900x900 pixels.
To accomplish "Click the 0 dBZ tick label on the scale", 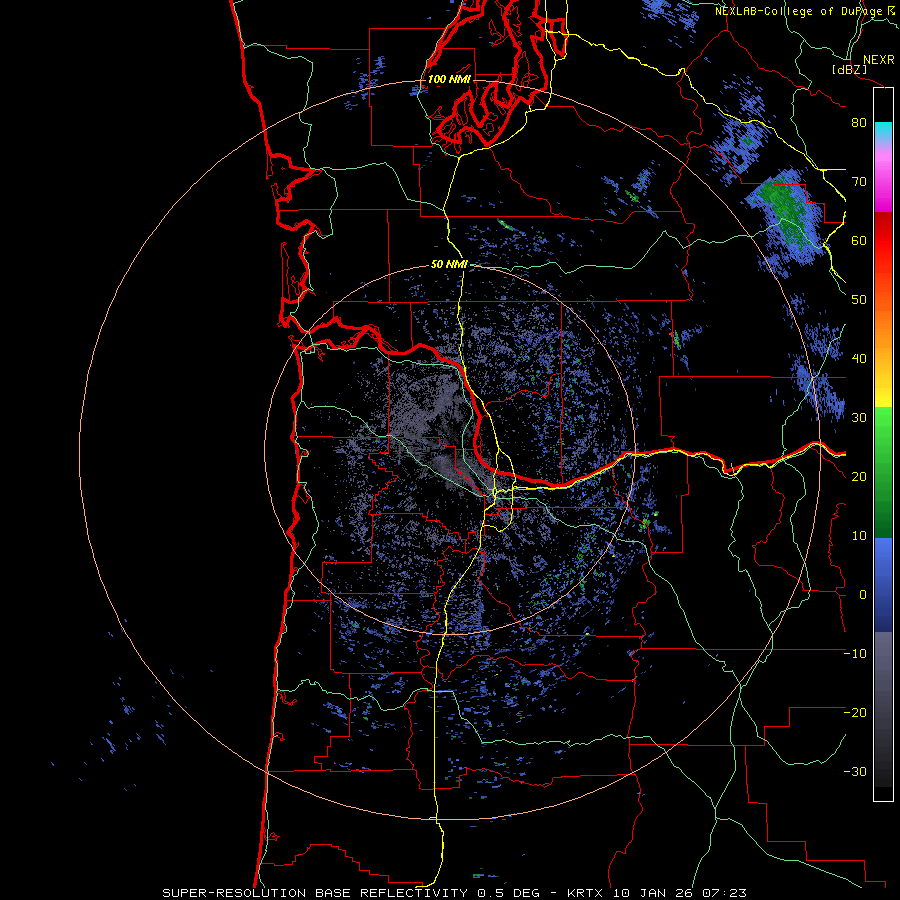I will coord(863,595).
